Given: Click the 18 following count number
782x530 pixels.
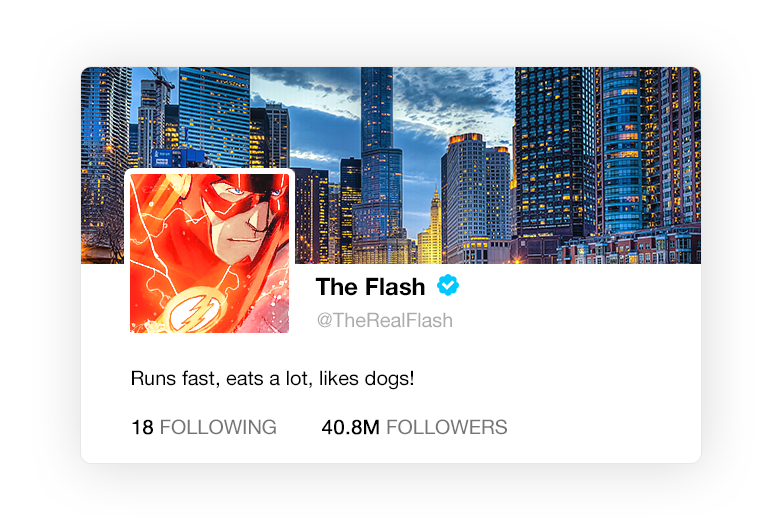Looking at the screenshot, I should tap(142, 427).
